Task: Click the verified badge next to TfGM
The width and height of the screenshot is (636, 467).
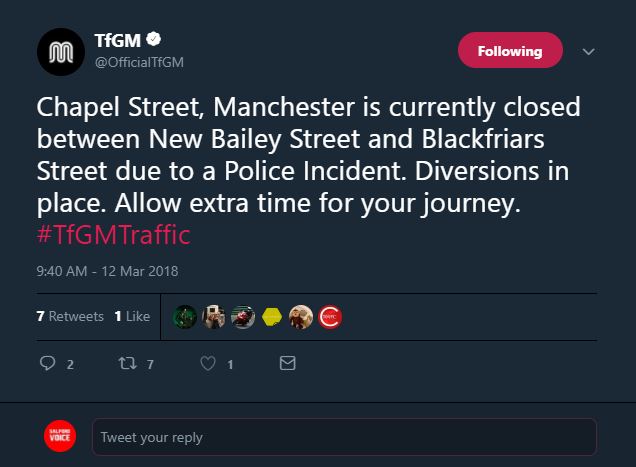Action: (154, 41)
